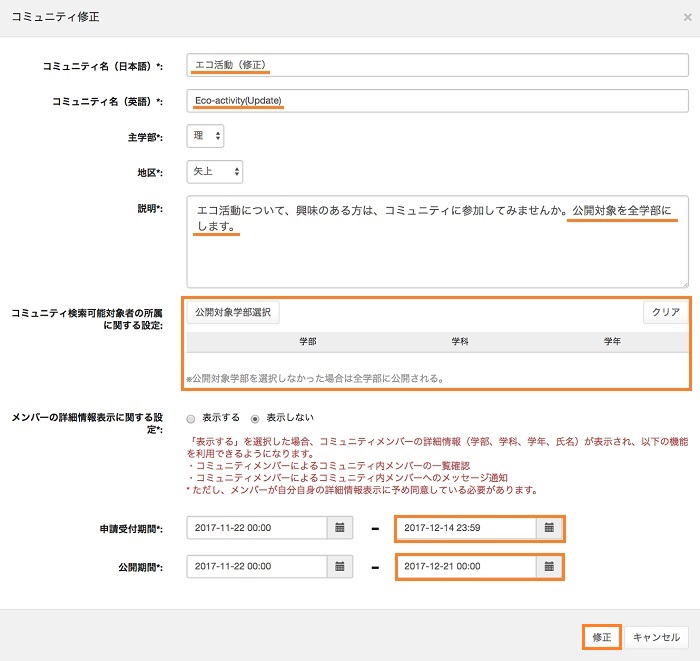Open calendar for application period end date
Screen dimensions: 700x661
coord(549,528)
